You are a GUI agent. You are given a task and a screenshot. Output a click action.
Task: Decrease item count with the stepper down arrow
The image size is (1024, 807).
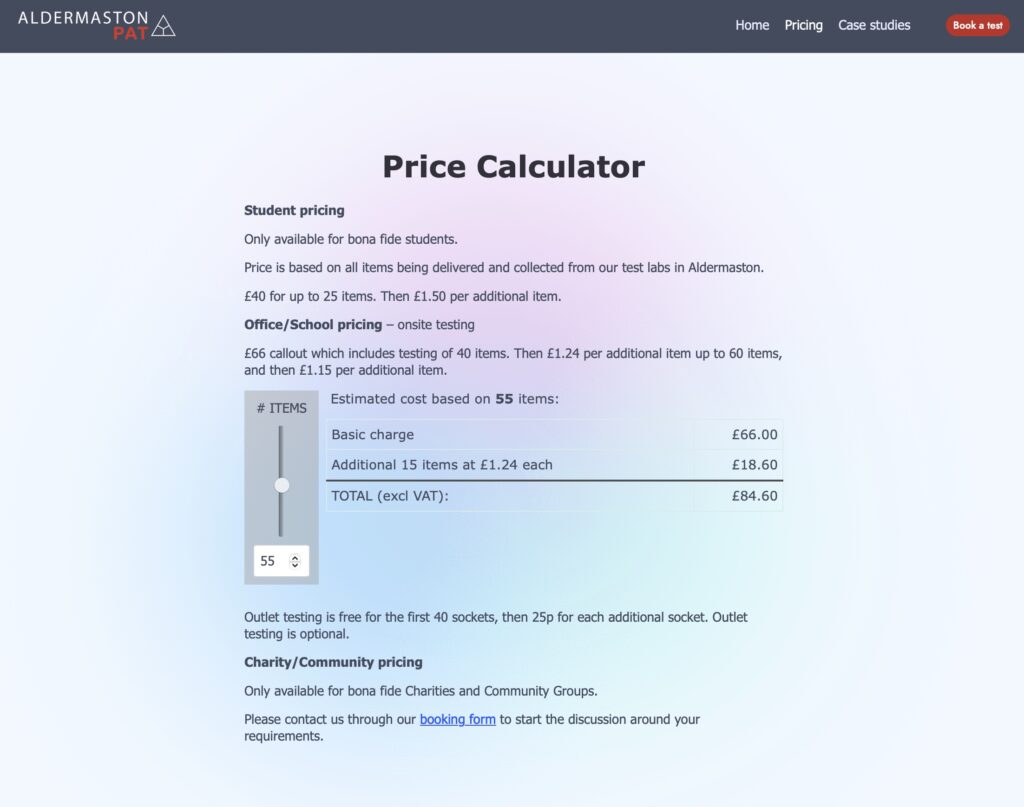click(295, 565)
